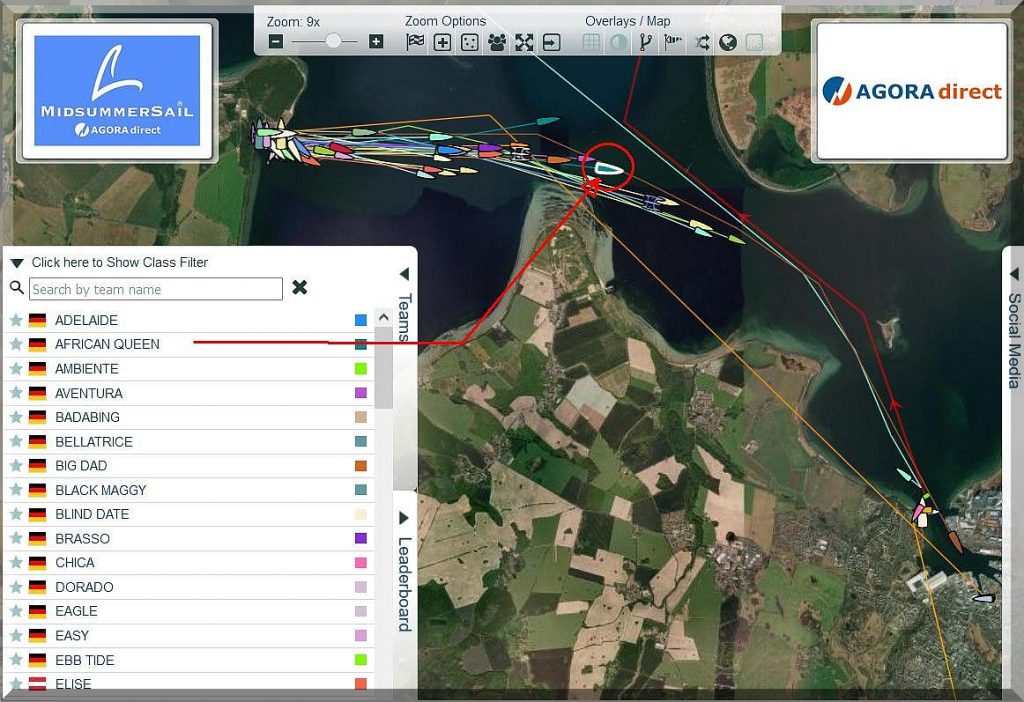Click the branching route overlay icon
Image resolution: width=1024 pixels, height=702 pixels.
646,42
